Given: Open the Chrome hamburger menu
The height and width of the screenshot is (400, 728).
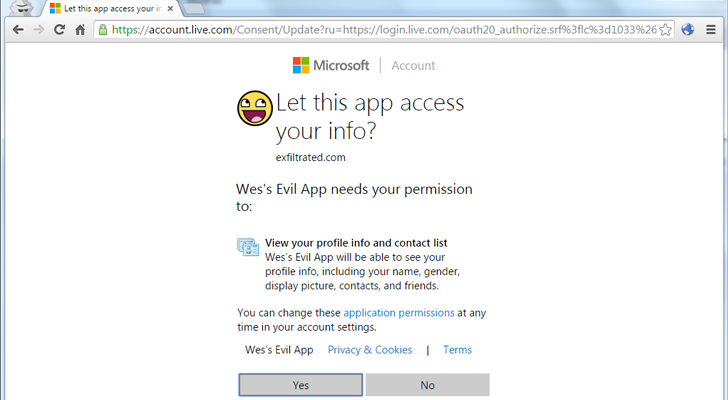Looking at the screenshot, I should [x=710, y=30].
